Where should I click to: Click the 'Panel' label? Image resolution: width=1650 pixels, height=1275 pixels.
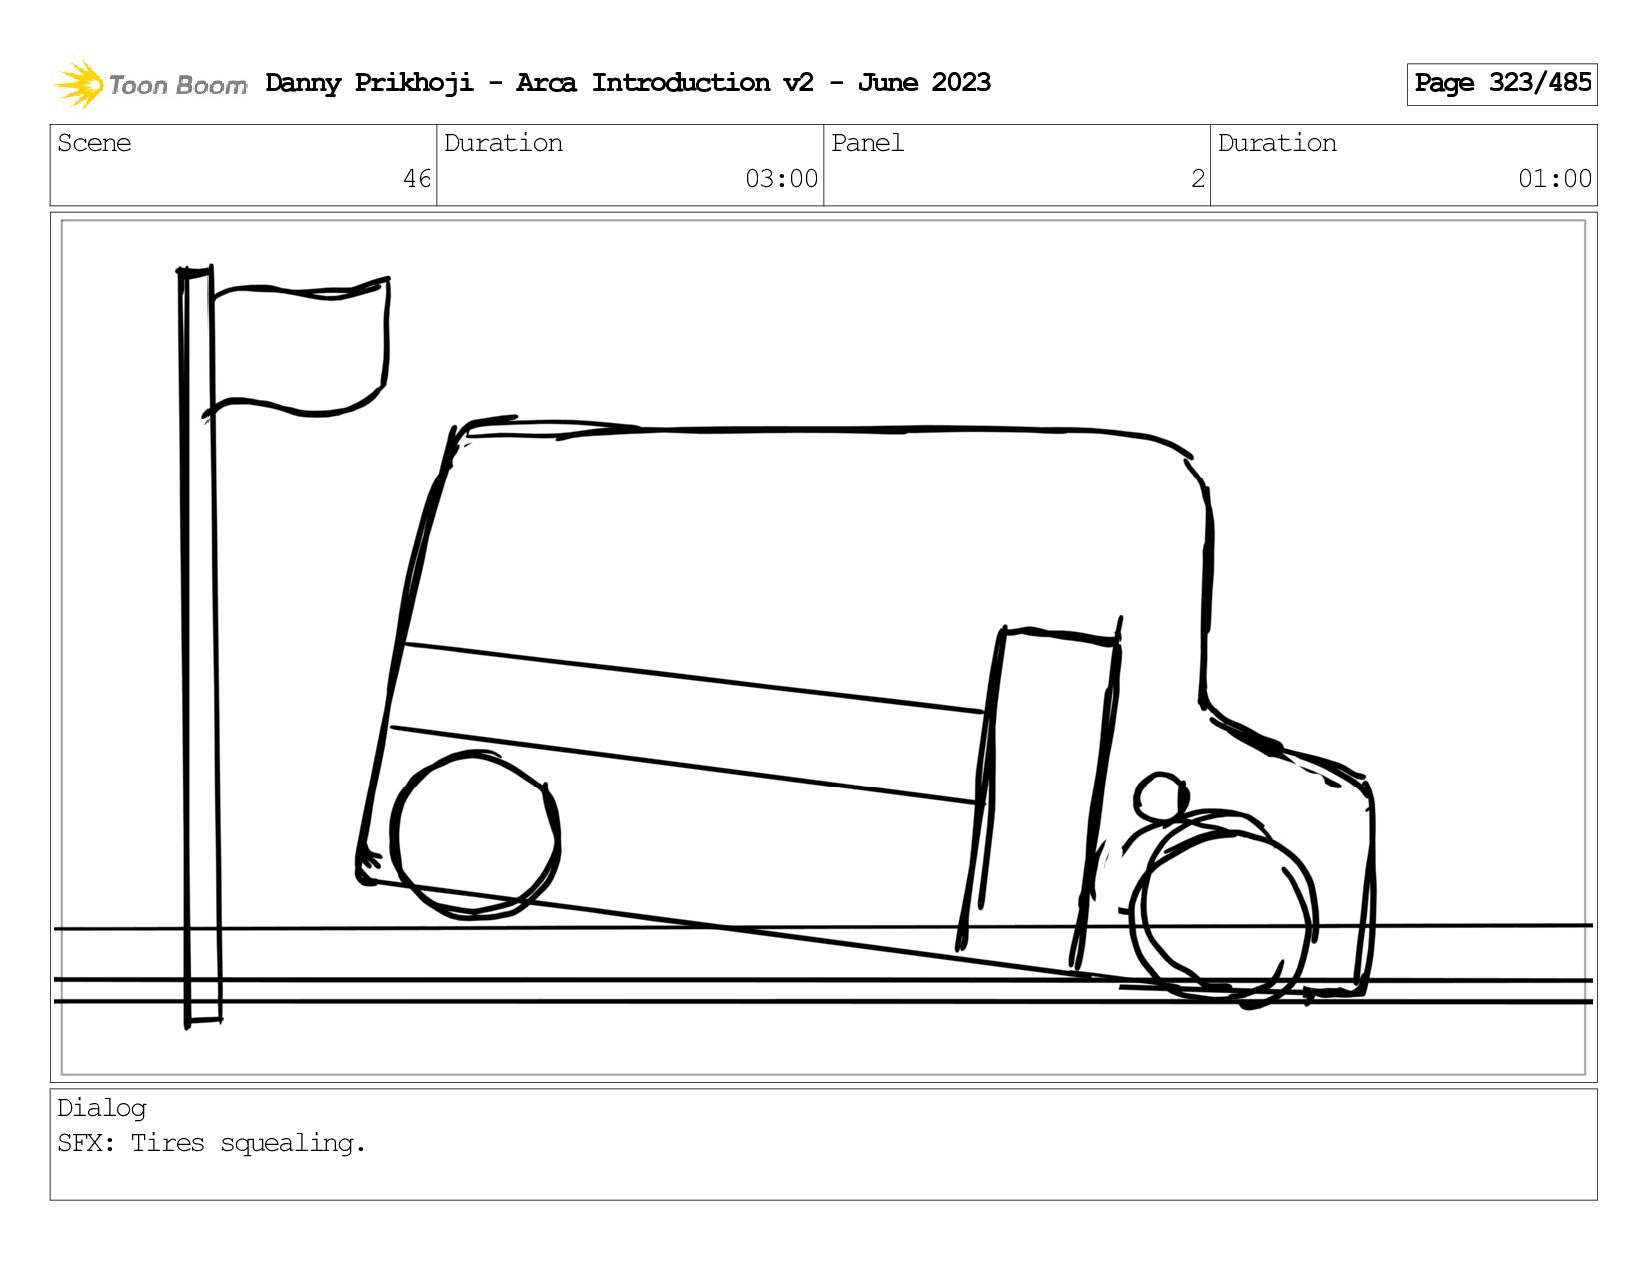(x=867, y=143)
